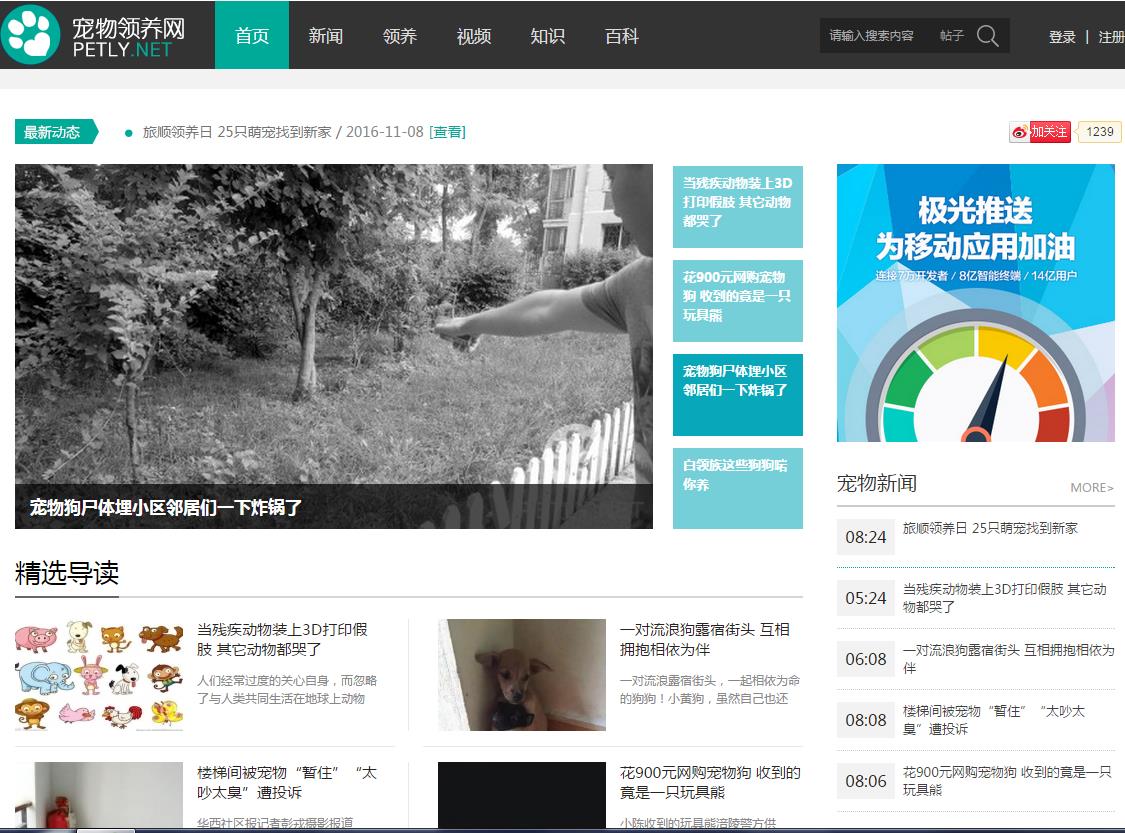Click the puppy in corner thumbnail
1125x833 pixels.
pos(522,675)
